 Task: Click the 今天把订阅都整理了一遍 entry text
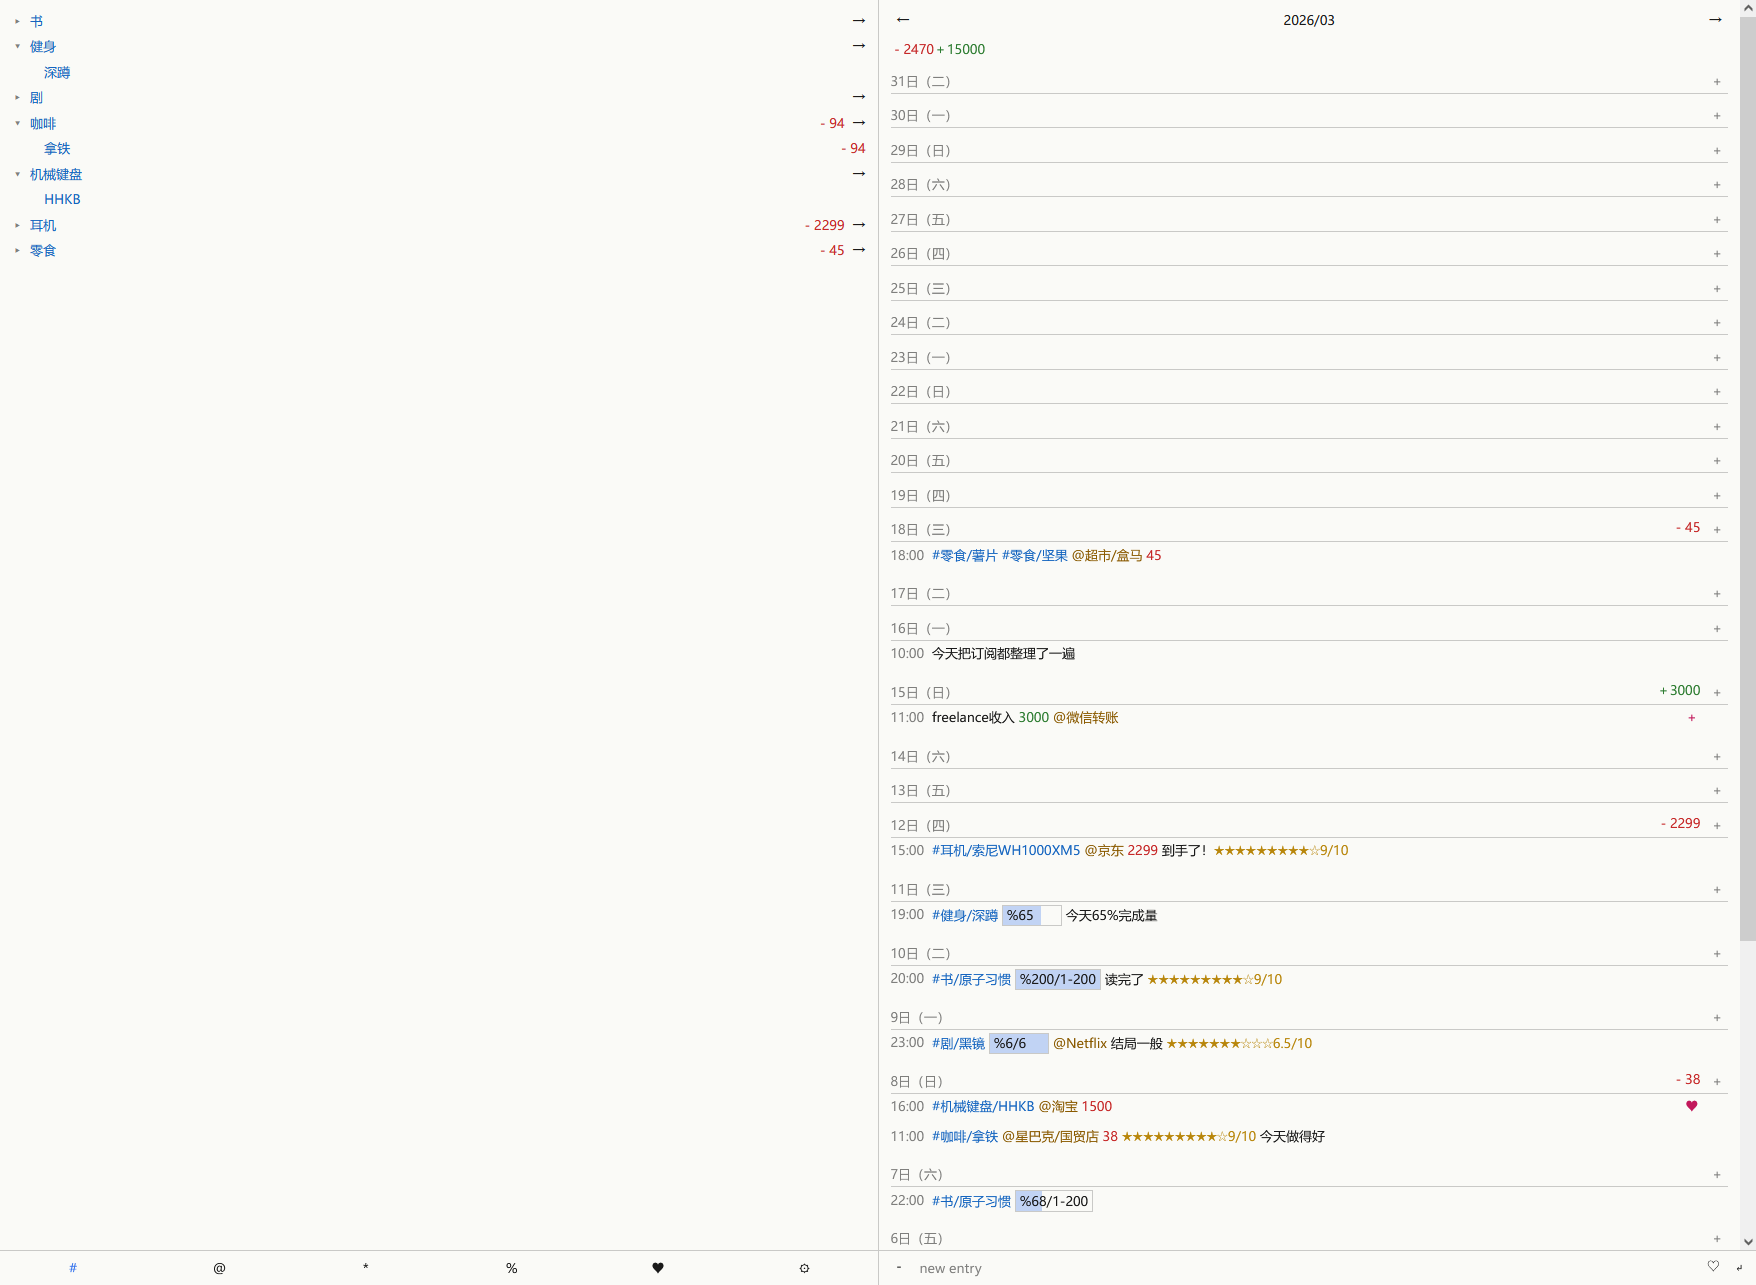[1003, 653]
